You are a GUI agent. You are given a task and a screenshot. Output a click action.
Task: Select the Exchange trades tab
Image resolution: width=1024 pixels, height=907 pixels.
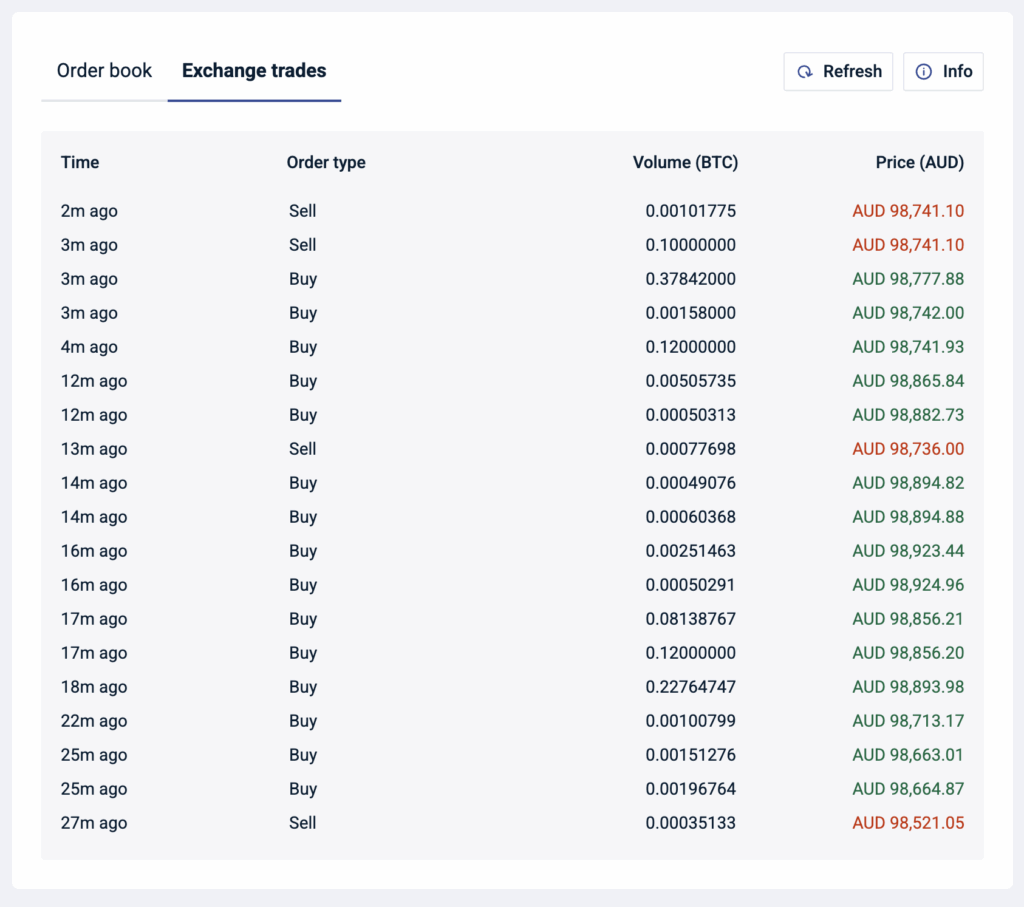coord(253,71)
